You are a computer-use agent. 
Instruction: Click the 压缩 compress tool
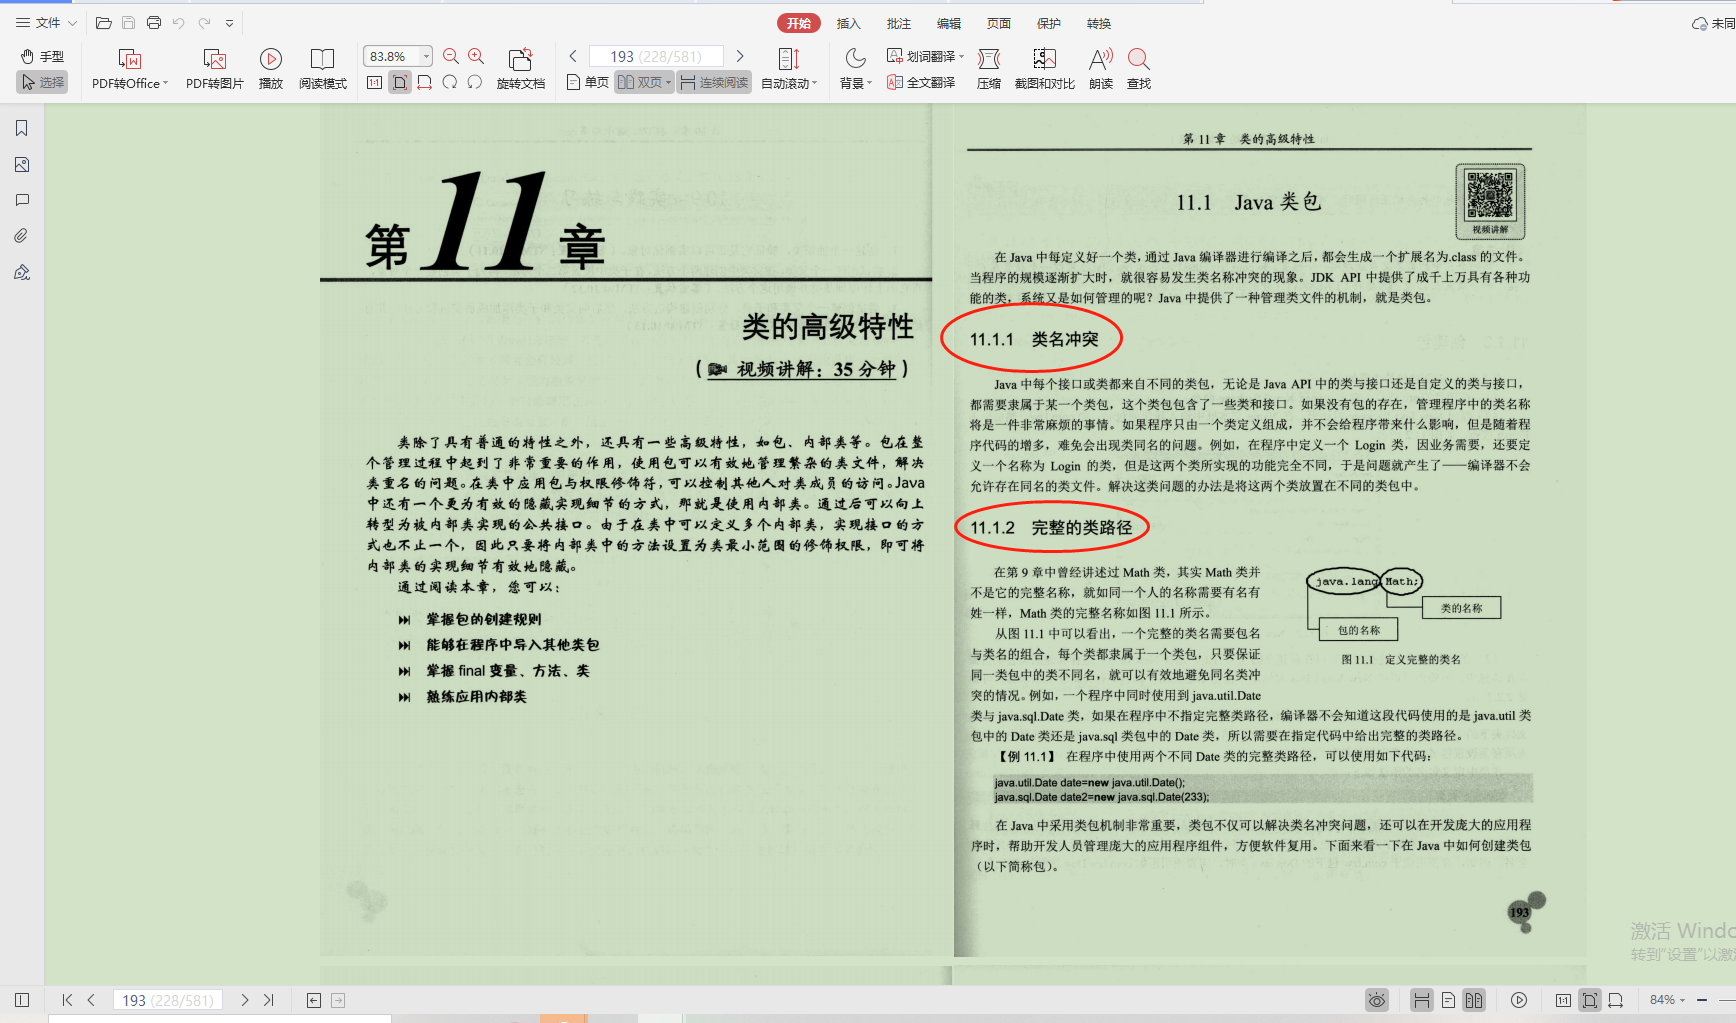[x=988, y=69]
